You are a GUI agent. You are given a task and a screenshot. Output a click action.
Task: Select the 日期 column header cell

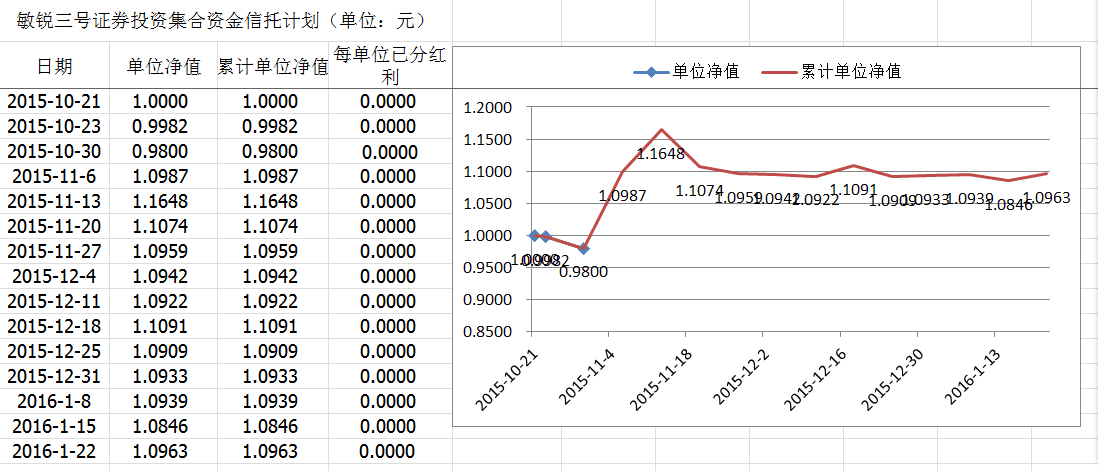coord(55,67)
